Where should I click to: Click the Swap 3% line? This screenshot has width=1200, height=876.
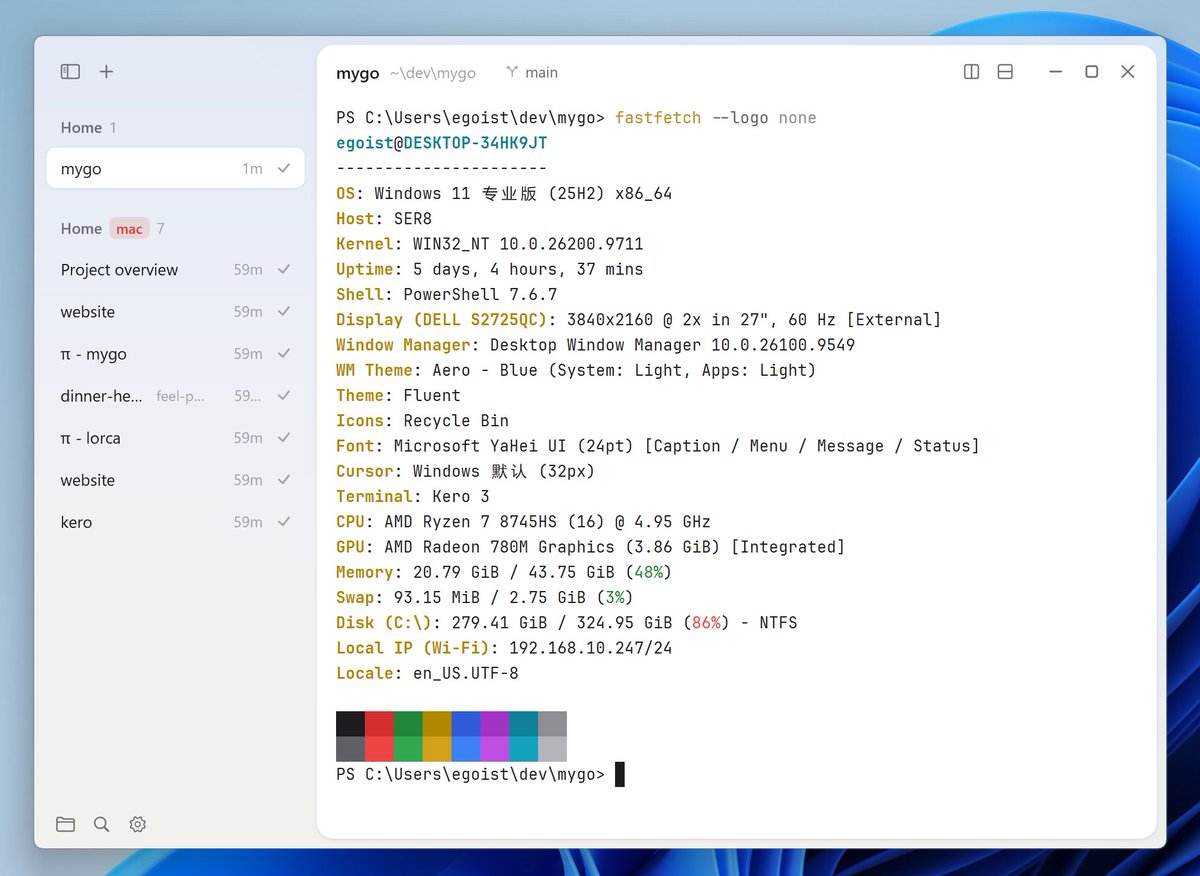pos(485,598)
